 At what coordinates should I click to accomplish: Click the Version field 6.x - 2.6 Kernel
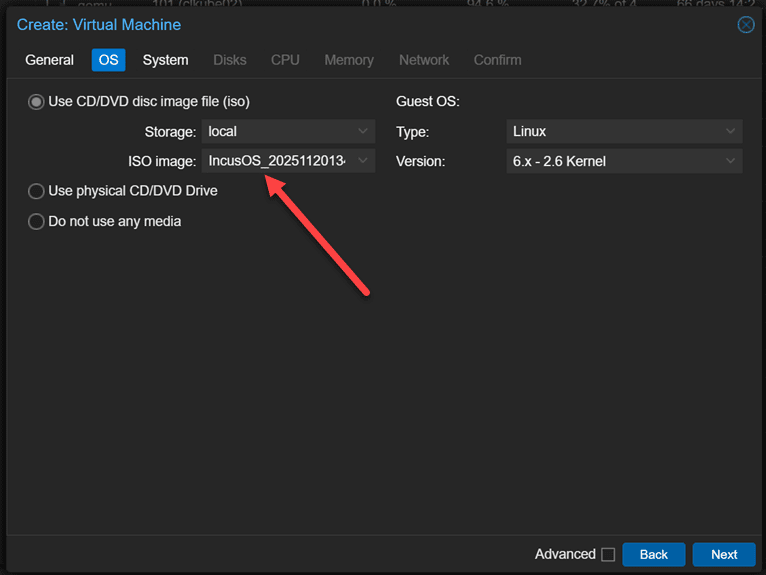(x=624, y=161)
